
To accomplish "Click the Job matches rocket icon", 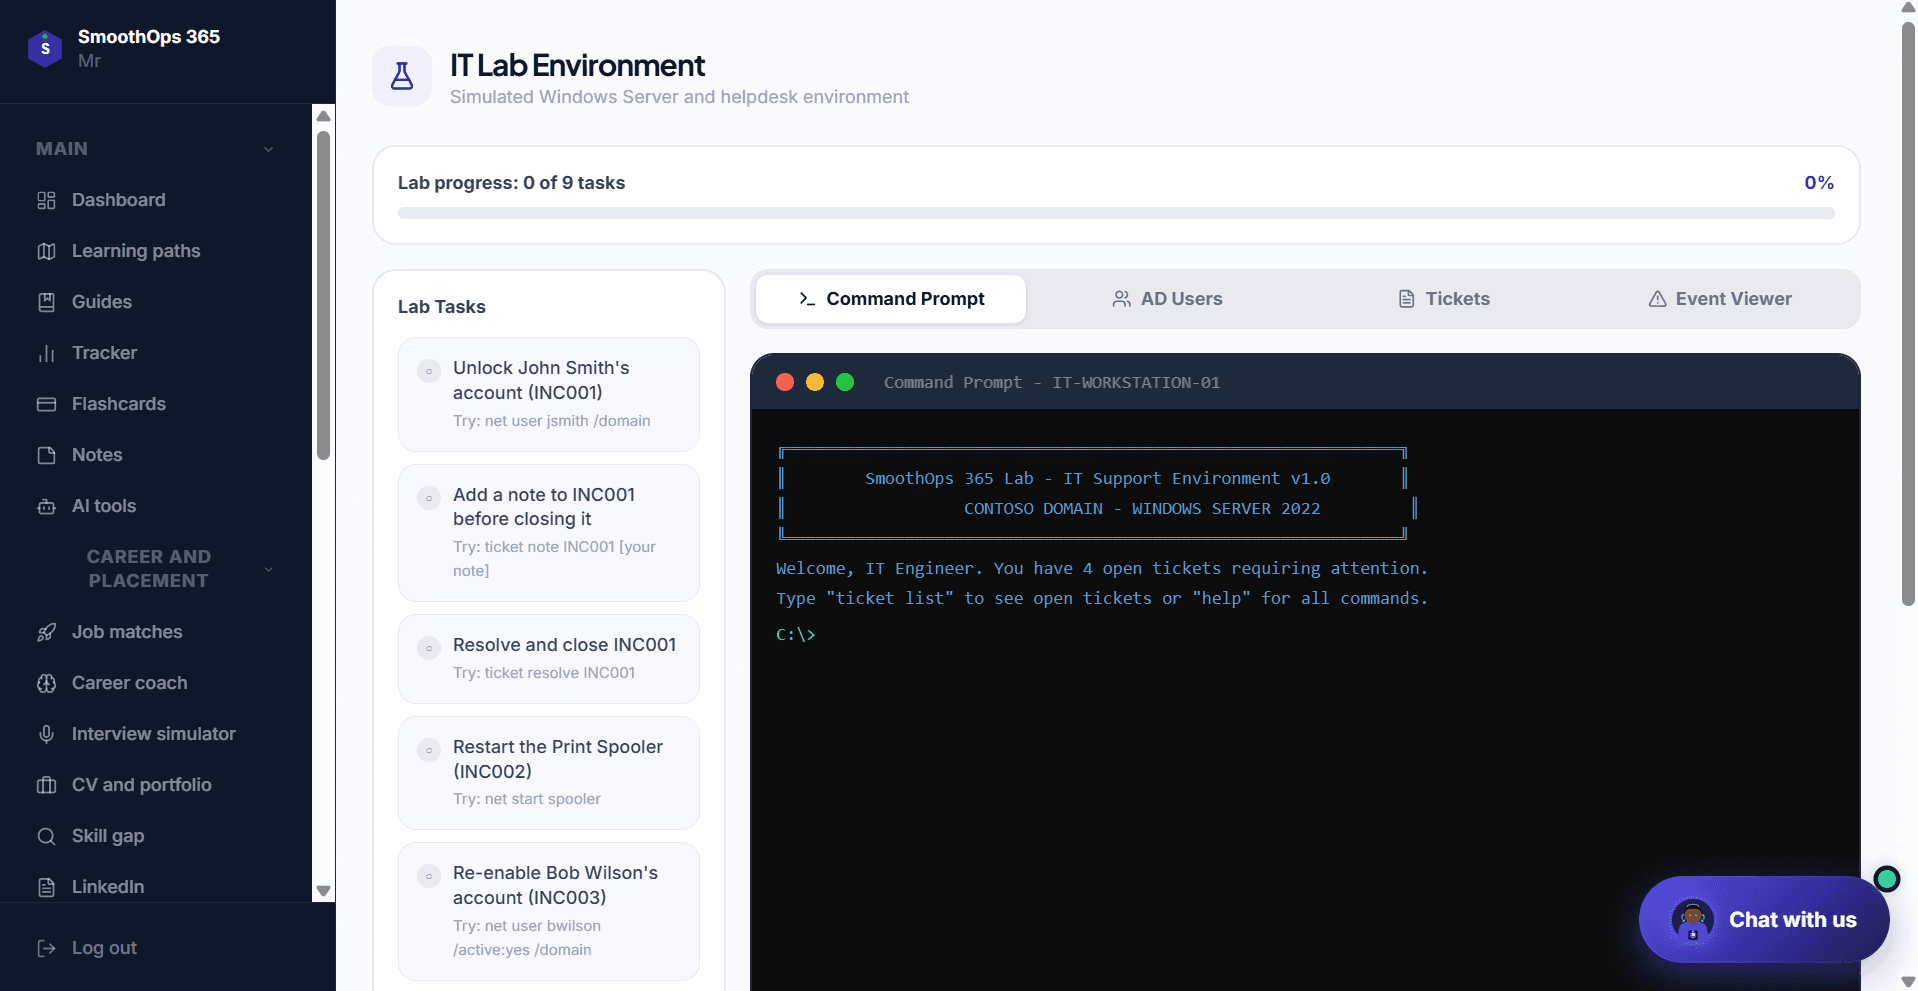I will [46, 632].
